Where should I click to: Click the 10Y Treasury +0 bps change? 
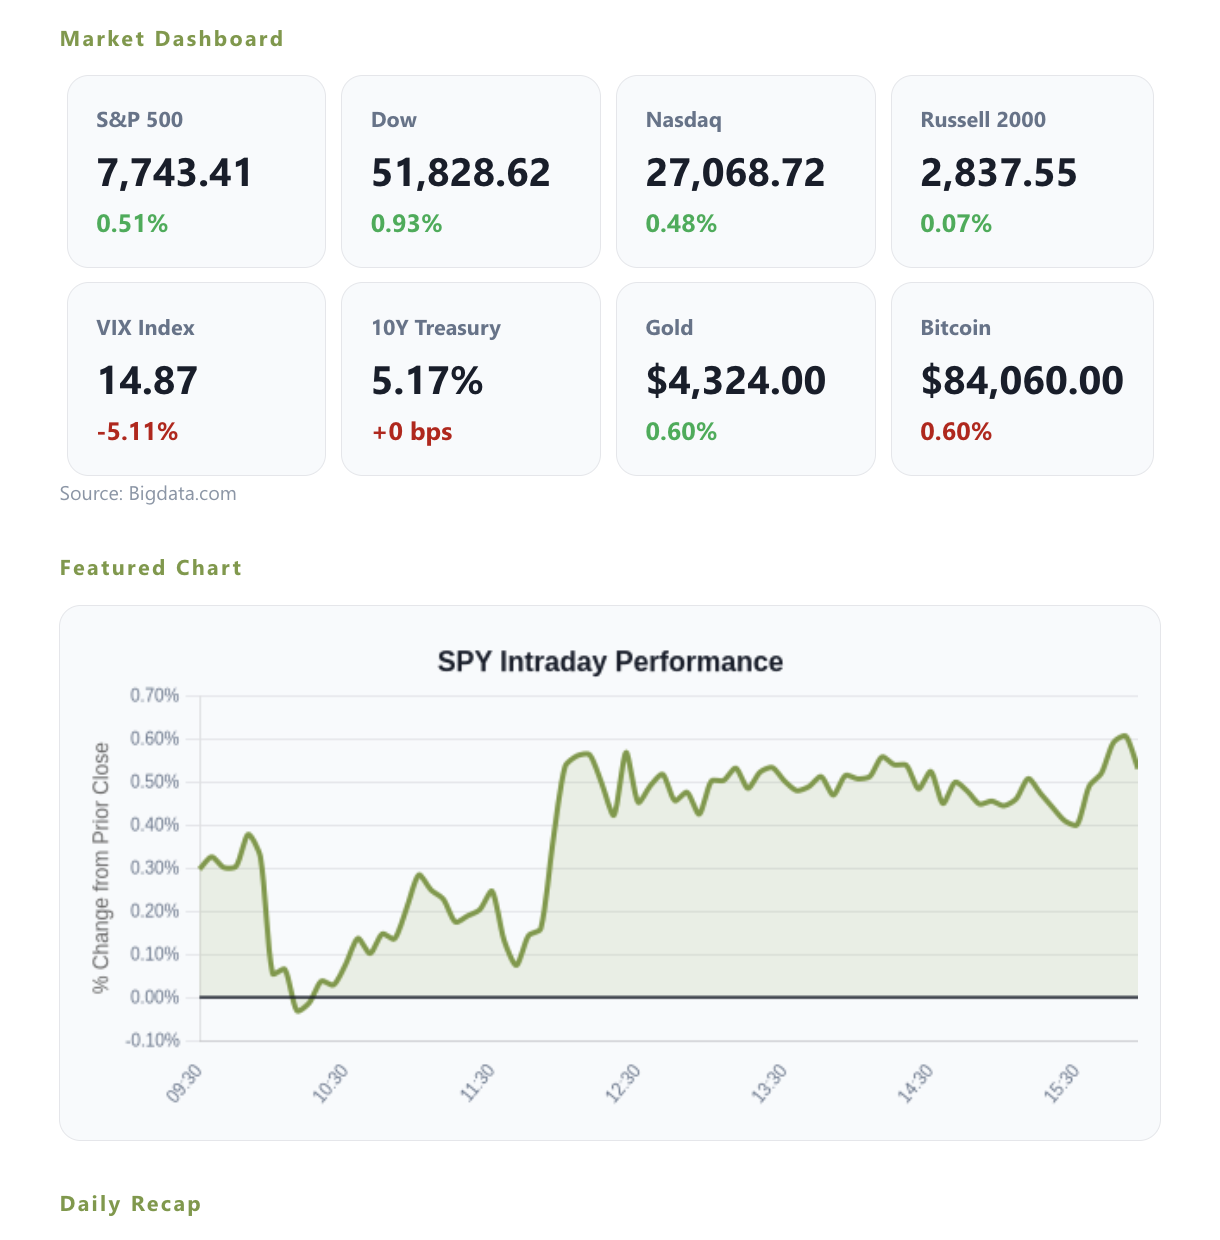click(412, 432)
